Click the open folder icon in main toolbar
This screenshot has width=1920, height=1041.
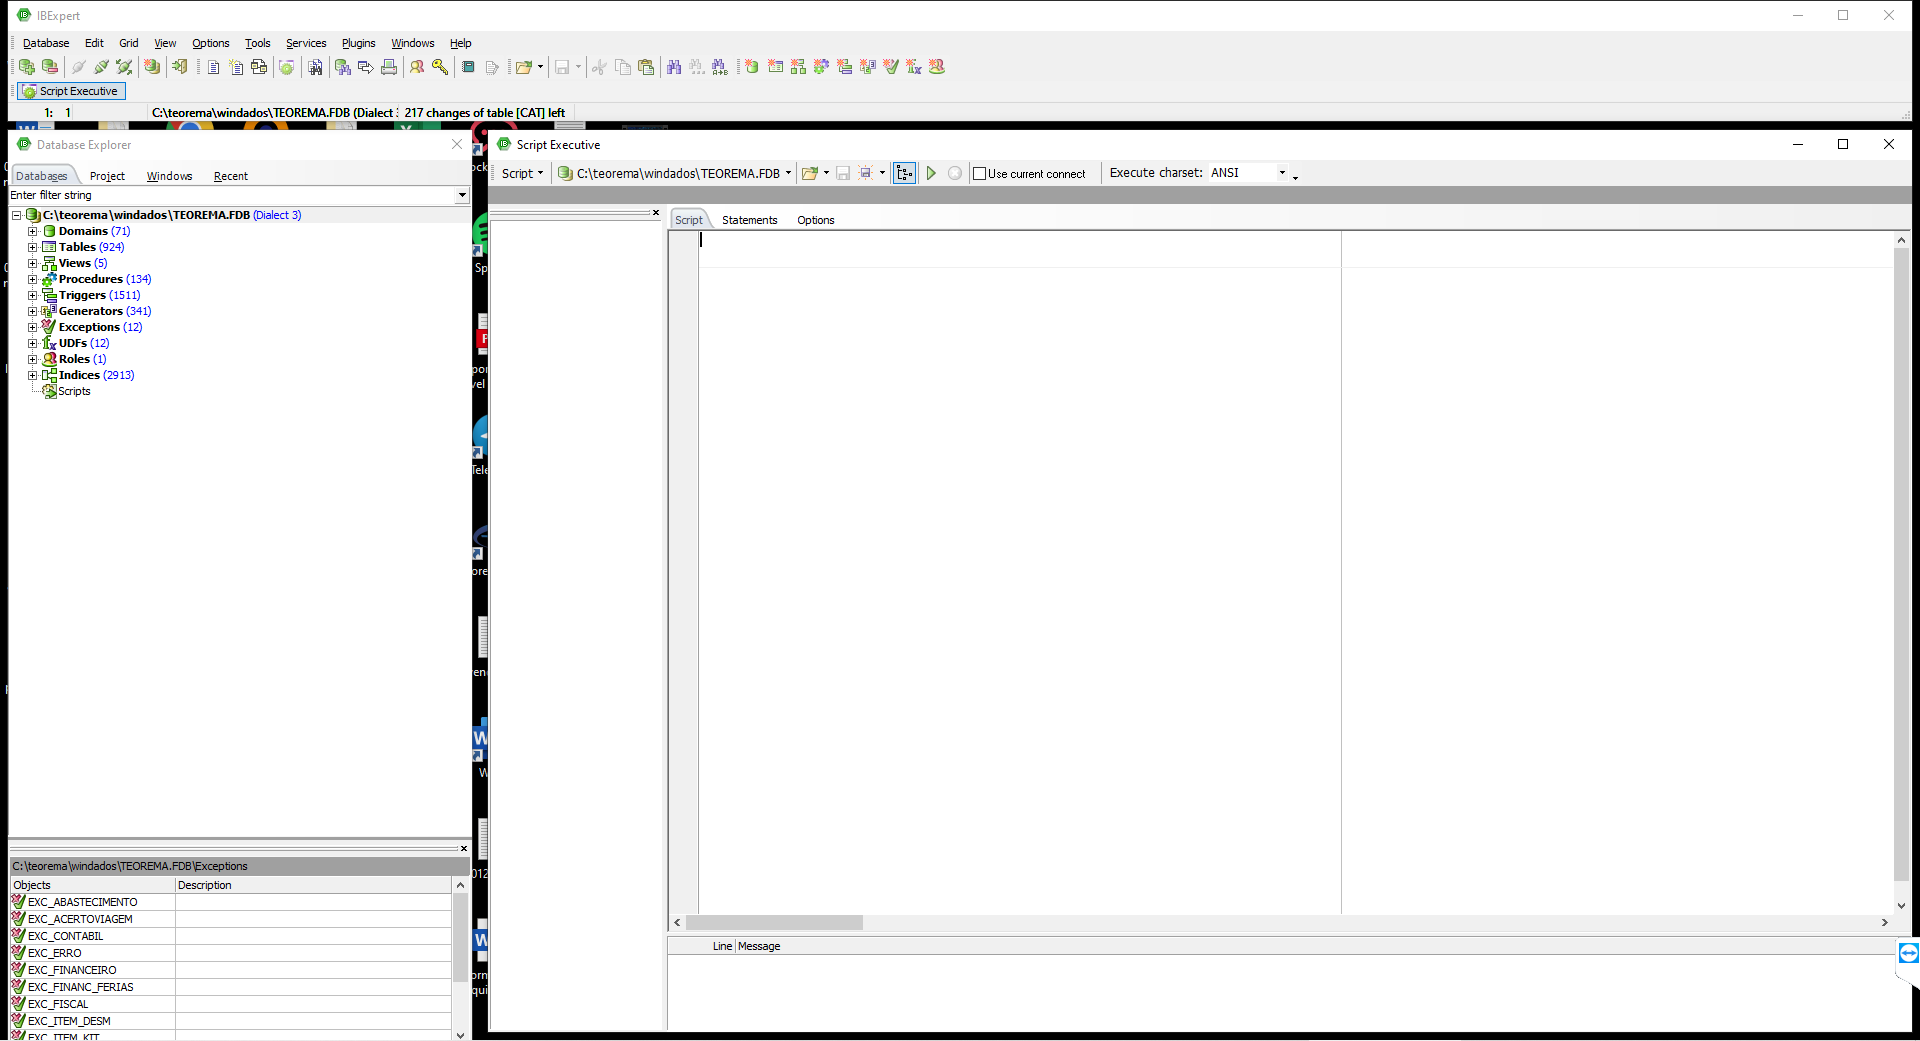pos(522,67)
